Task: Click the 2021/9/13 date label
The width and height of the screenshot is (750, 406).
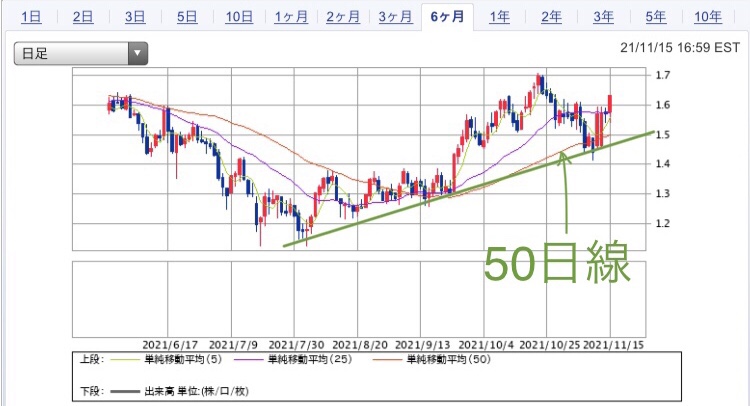Action: pyautogui.click(x=422, y=345)
